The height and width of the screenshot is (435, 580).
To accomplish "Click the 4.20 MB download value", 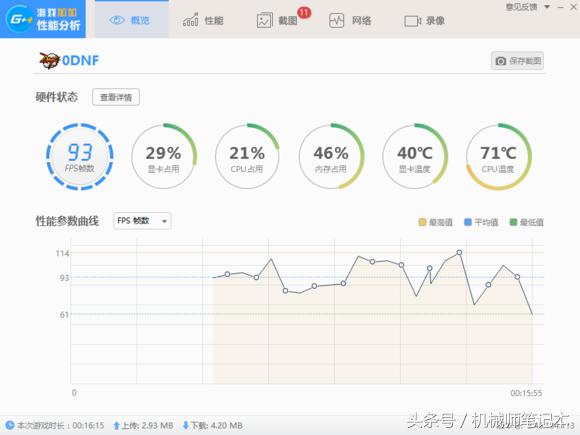I will click(x=227, y=426).
